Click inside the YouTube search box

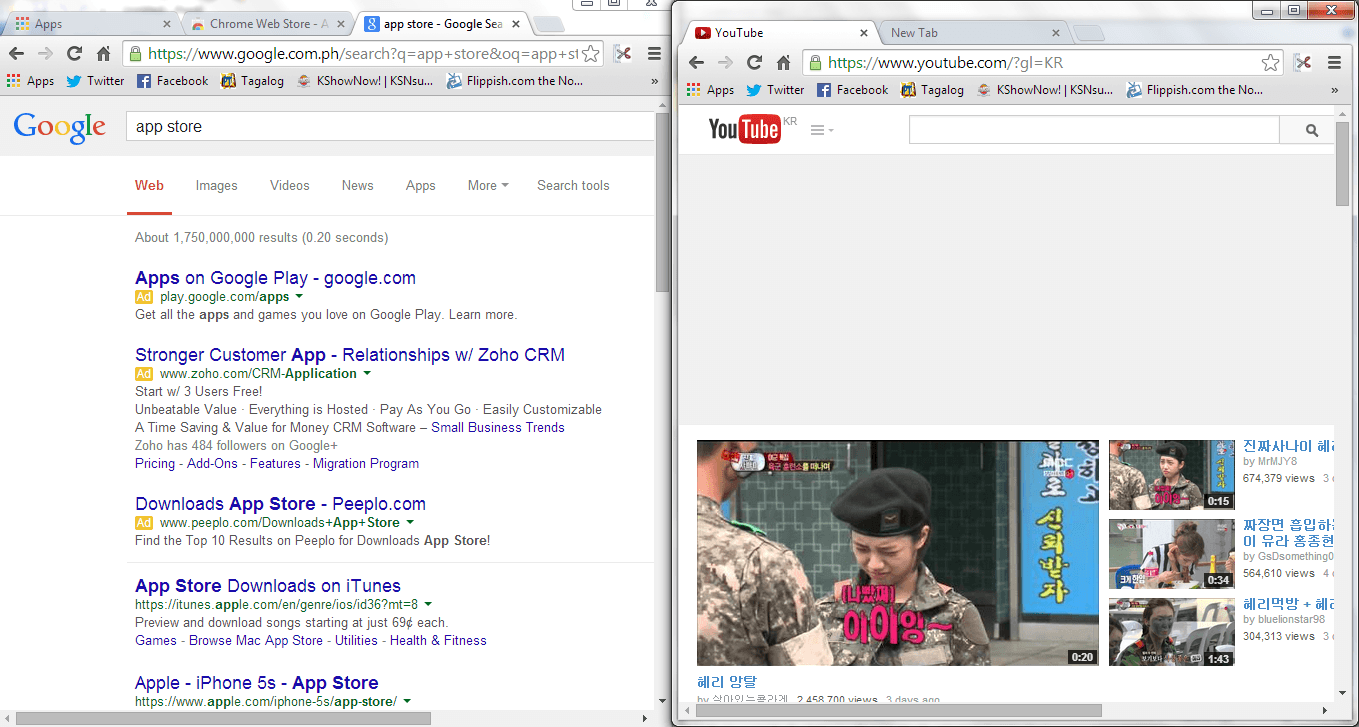(x=1090, y=129)
